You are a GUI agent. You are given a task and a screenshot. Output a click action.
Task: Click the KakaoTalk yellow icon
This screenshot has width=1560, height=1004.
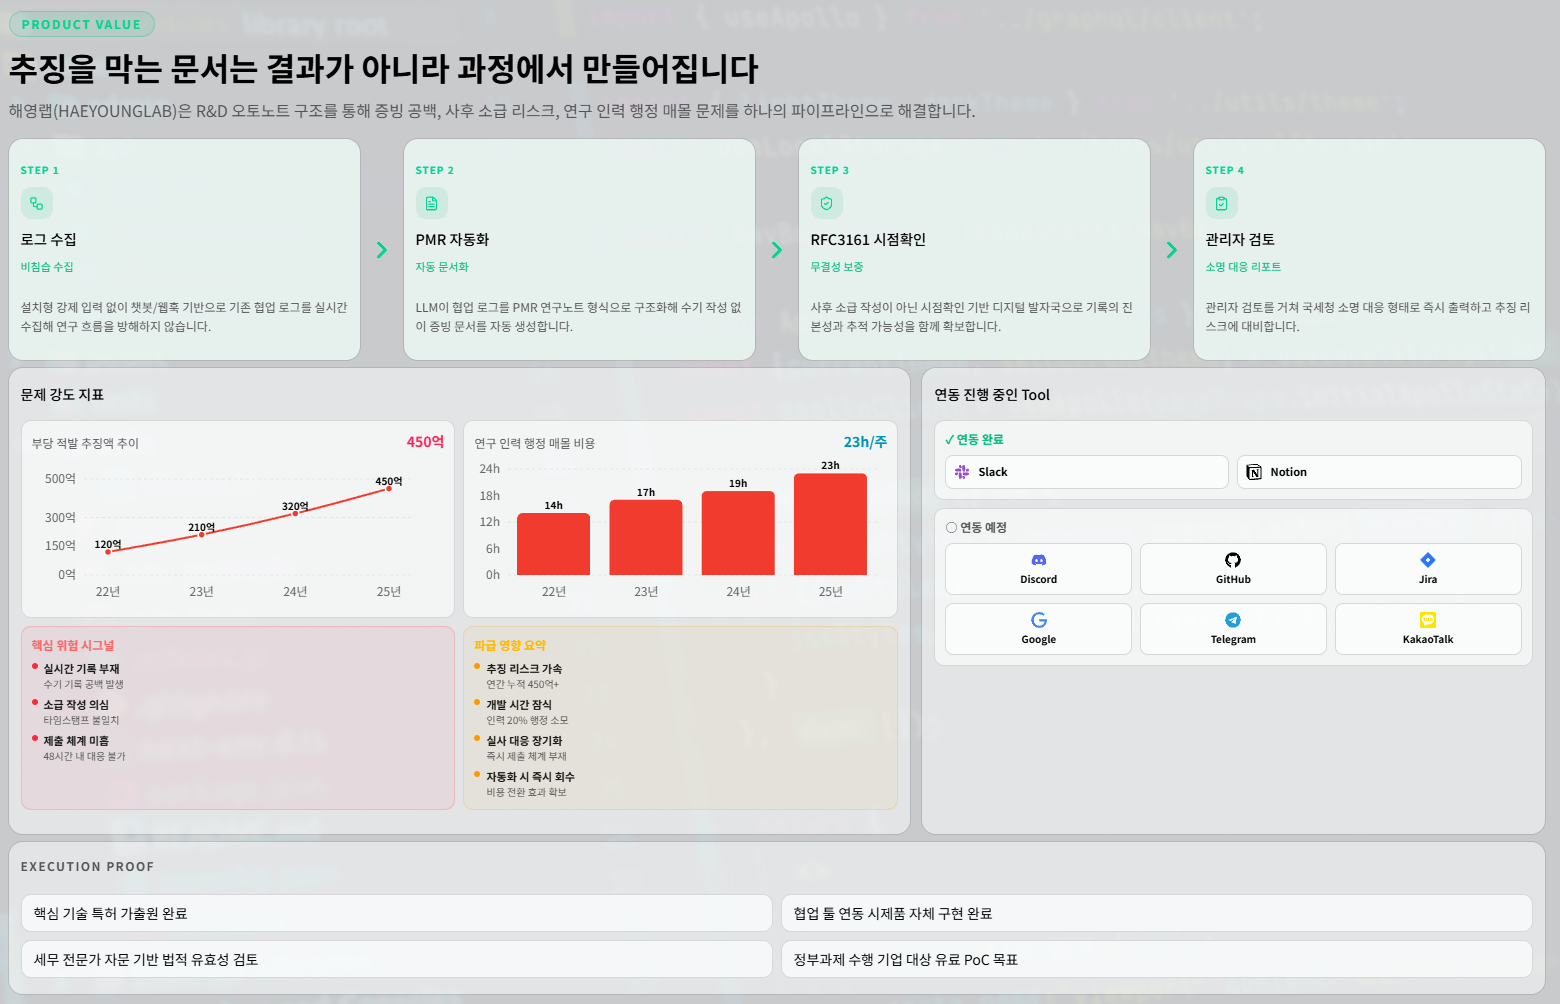(x=1428, y=620)
